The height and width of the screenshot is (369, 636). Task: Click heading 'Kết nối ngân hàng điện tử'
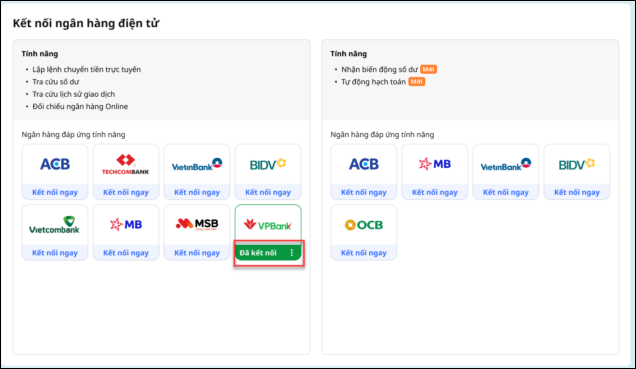pyautogui.click(x=86, y=23)
